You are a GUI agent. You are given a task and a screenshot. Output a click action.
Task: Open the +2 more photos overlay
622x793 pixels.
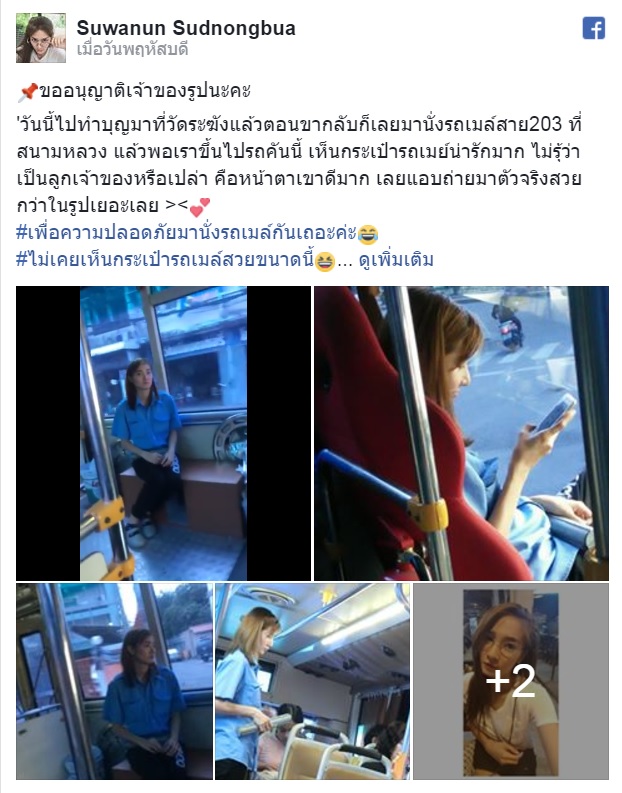[x=511, y=681]
